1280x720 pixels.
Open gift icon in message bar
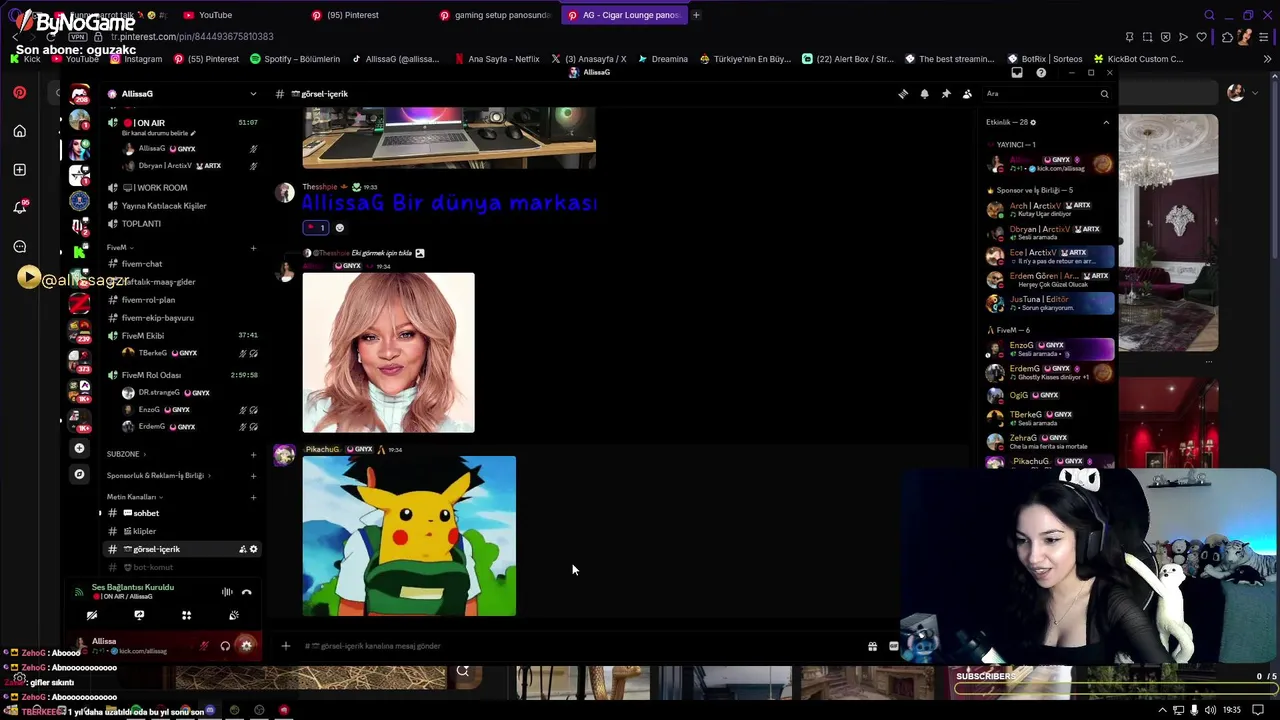click(872, 646)
